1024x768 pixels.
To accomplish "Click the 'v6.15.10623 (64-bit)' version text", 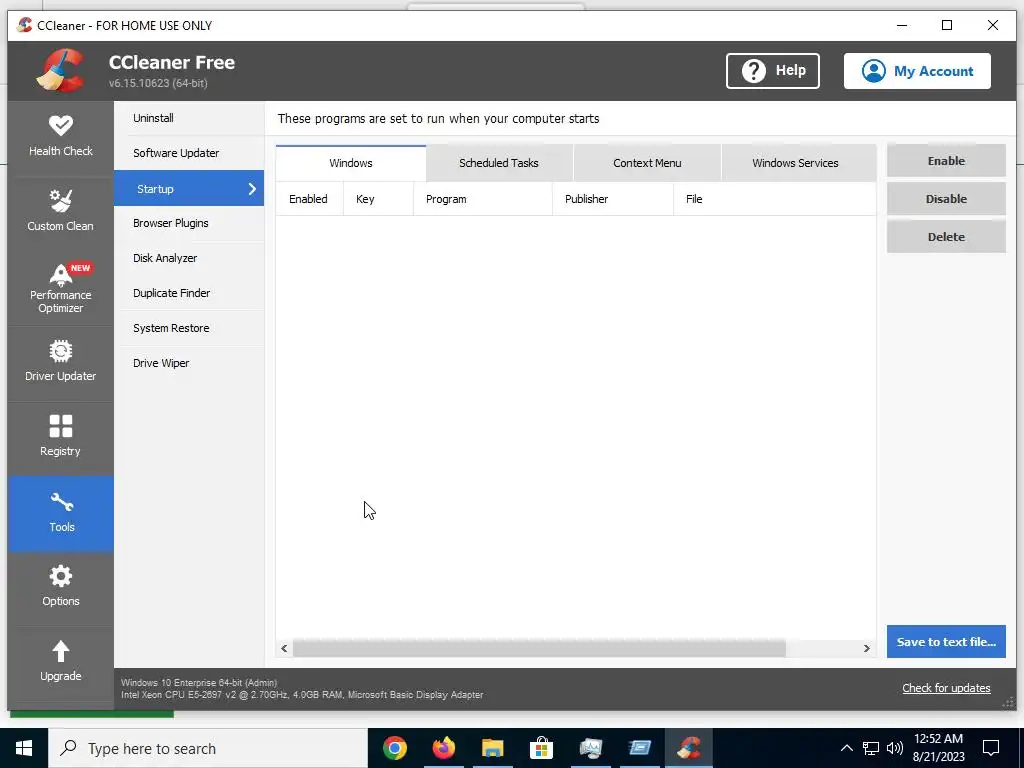I will [158, 84].
